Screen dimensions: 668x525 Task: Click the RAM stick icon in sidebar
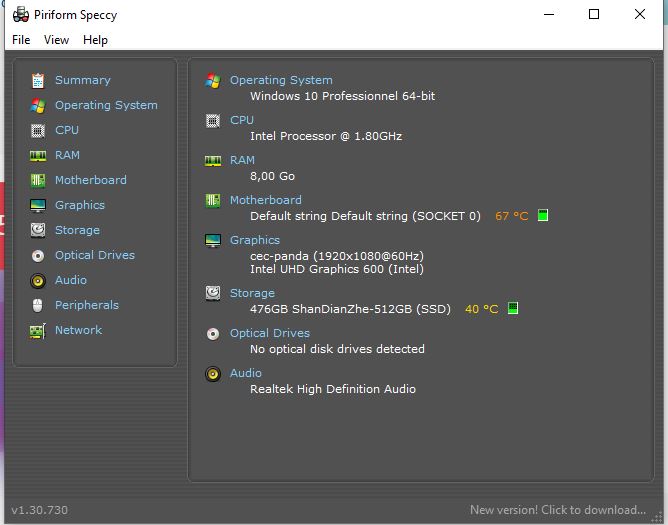[38, 156]
